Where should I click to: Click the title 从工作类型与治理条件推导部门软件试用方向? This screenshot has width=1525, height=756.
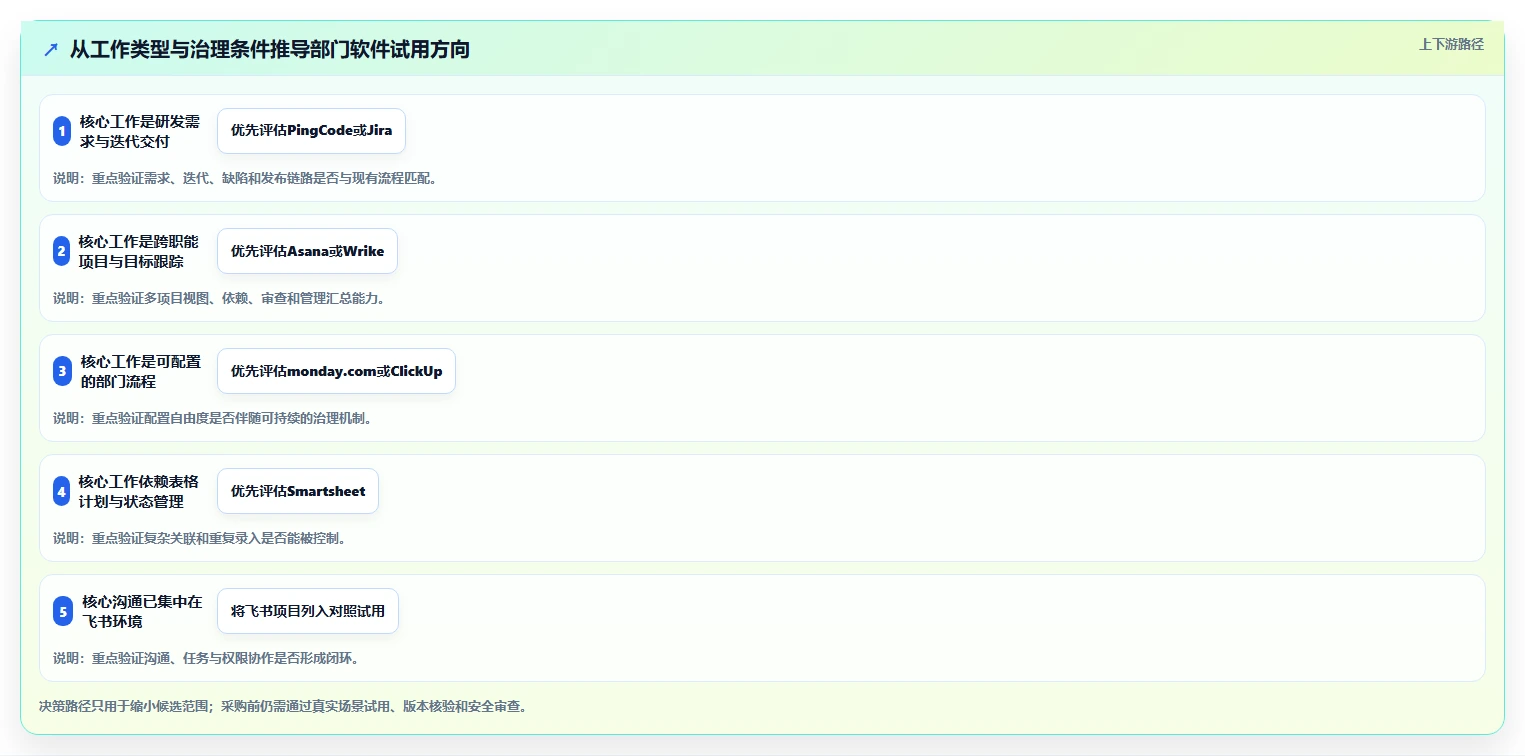270,49
